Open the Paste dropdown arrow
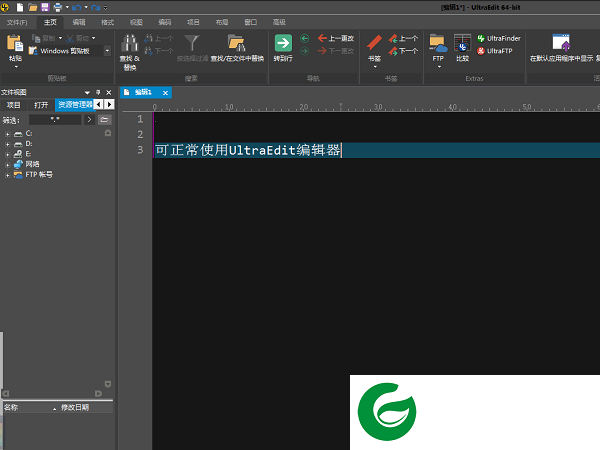 (x=16, y=67)
